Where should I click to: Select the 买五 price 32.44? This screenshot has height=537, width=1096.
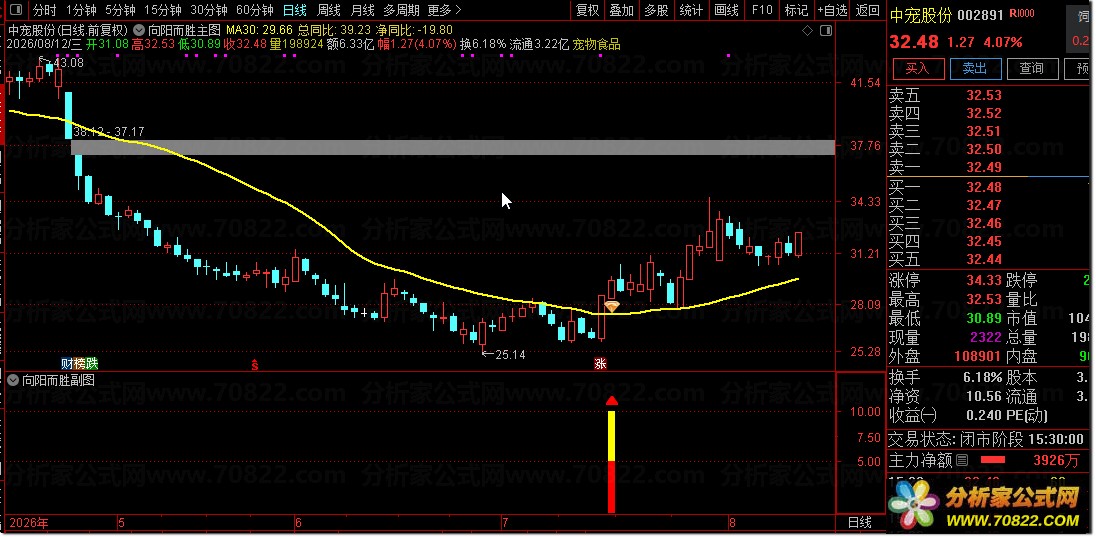[984, 259]
